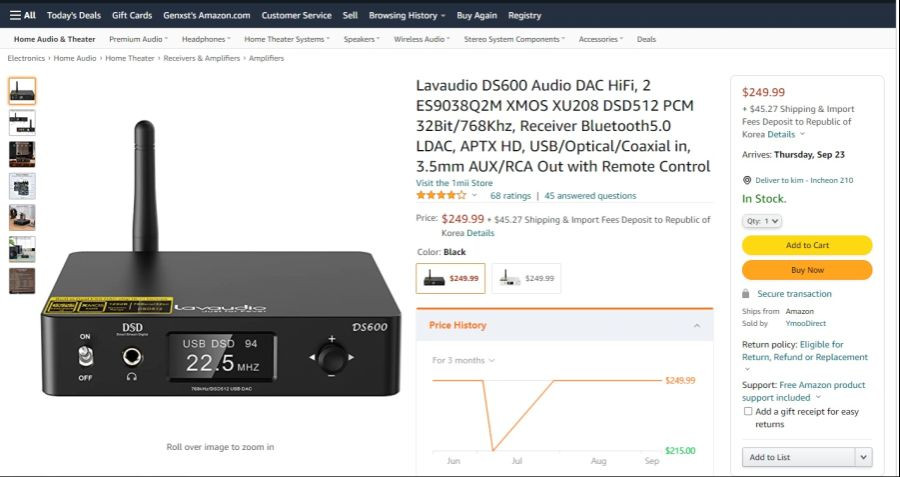Open Speakers submenu
The height and width of the screenshot is (477, 900).
click(x=362, y=39)
